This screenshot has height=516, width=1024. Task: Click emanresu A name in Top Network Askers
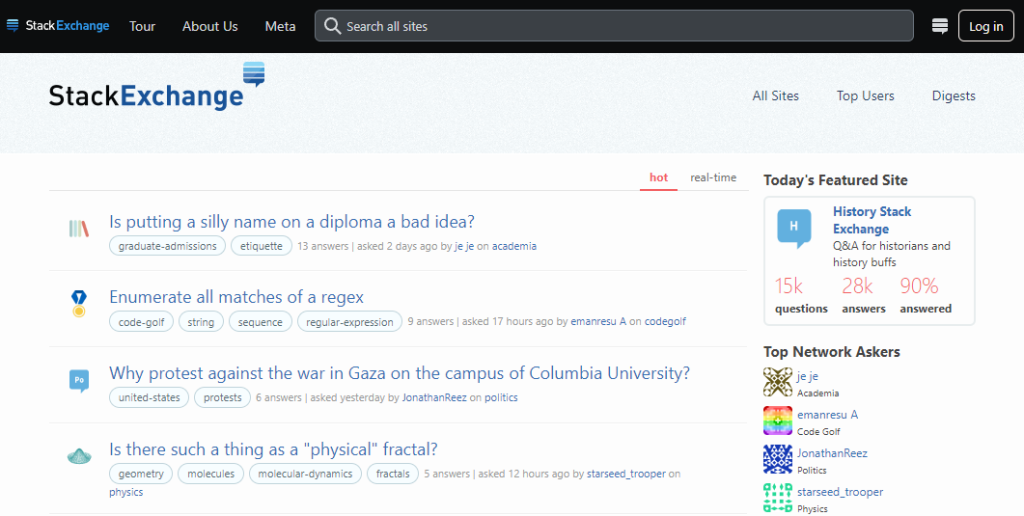827,415
